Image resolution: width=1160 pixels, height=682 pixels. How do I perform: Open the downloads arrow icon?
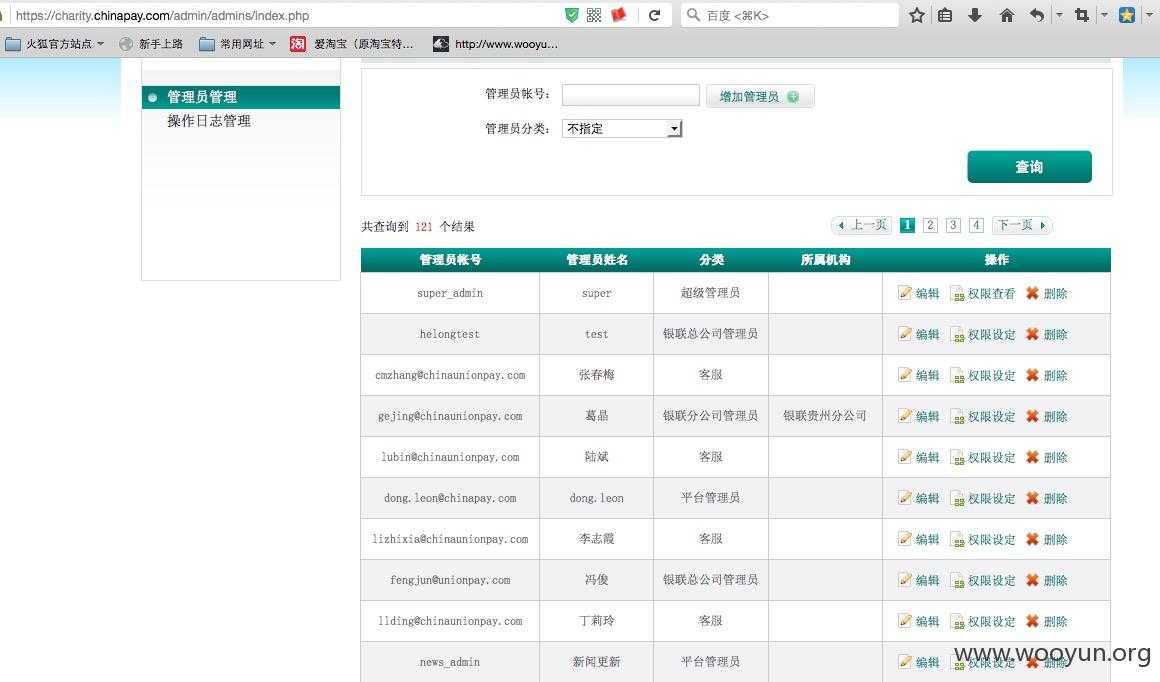(x=975, y=15)
